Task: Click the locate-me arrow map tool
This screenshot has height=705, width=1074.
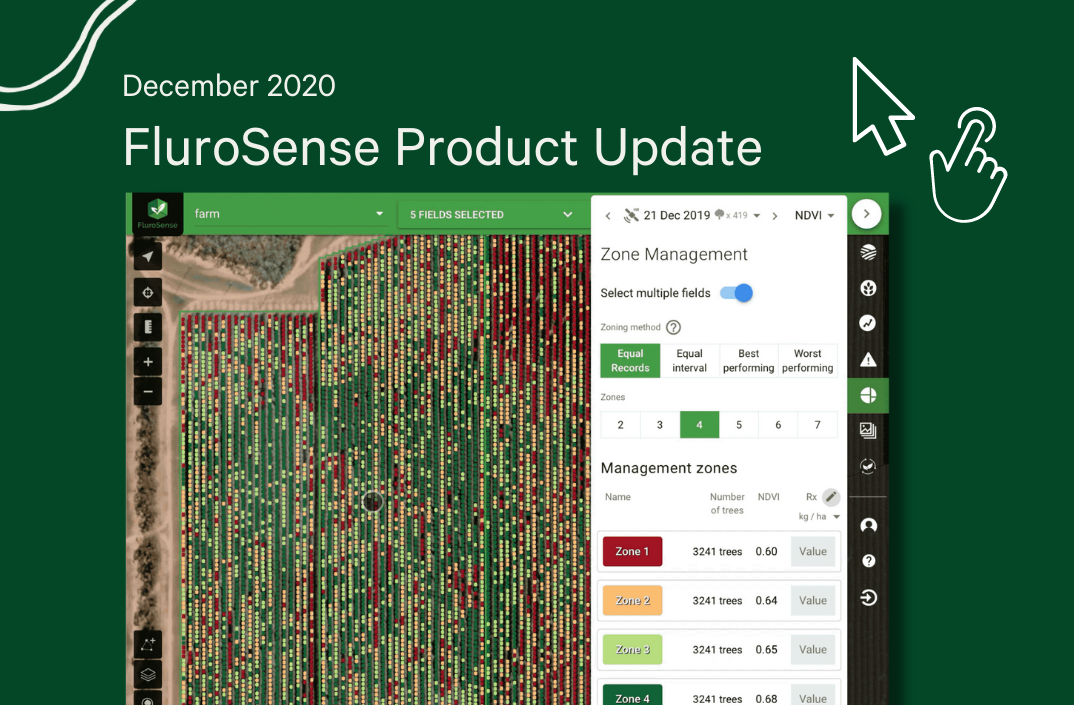Action: tap(148, 257)
